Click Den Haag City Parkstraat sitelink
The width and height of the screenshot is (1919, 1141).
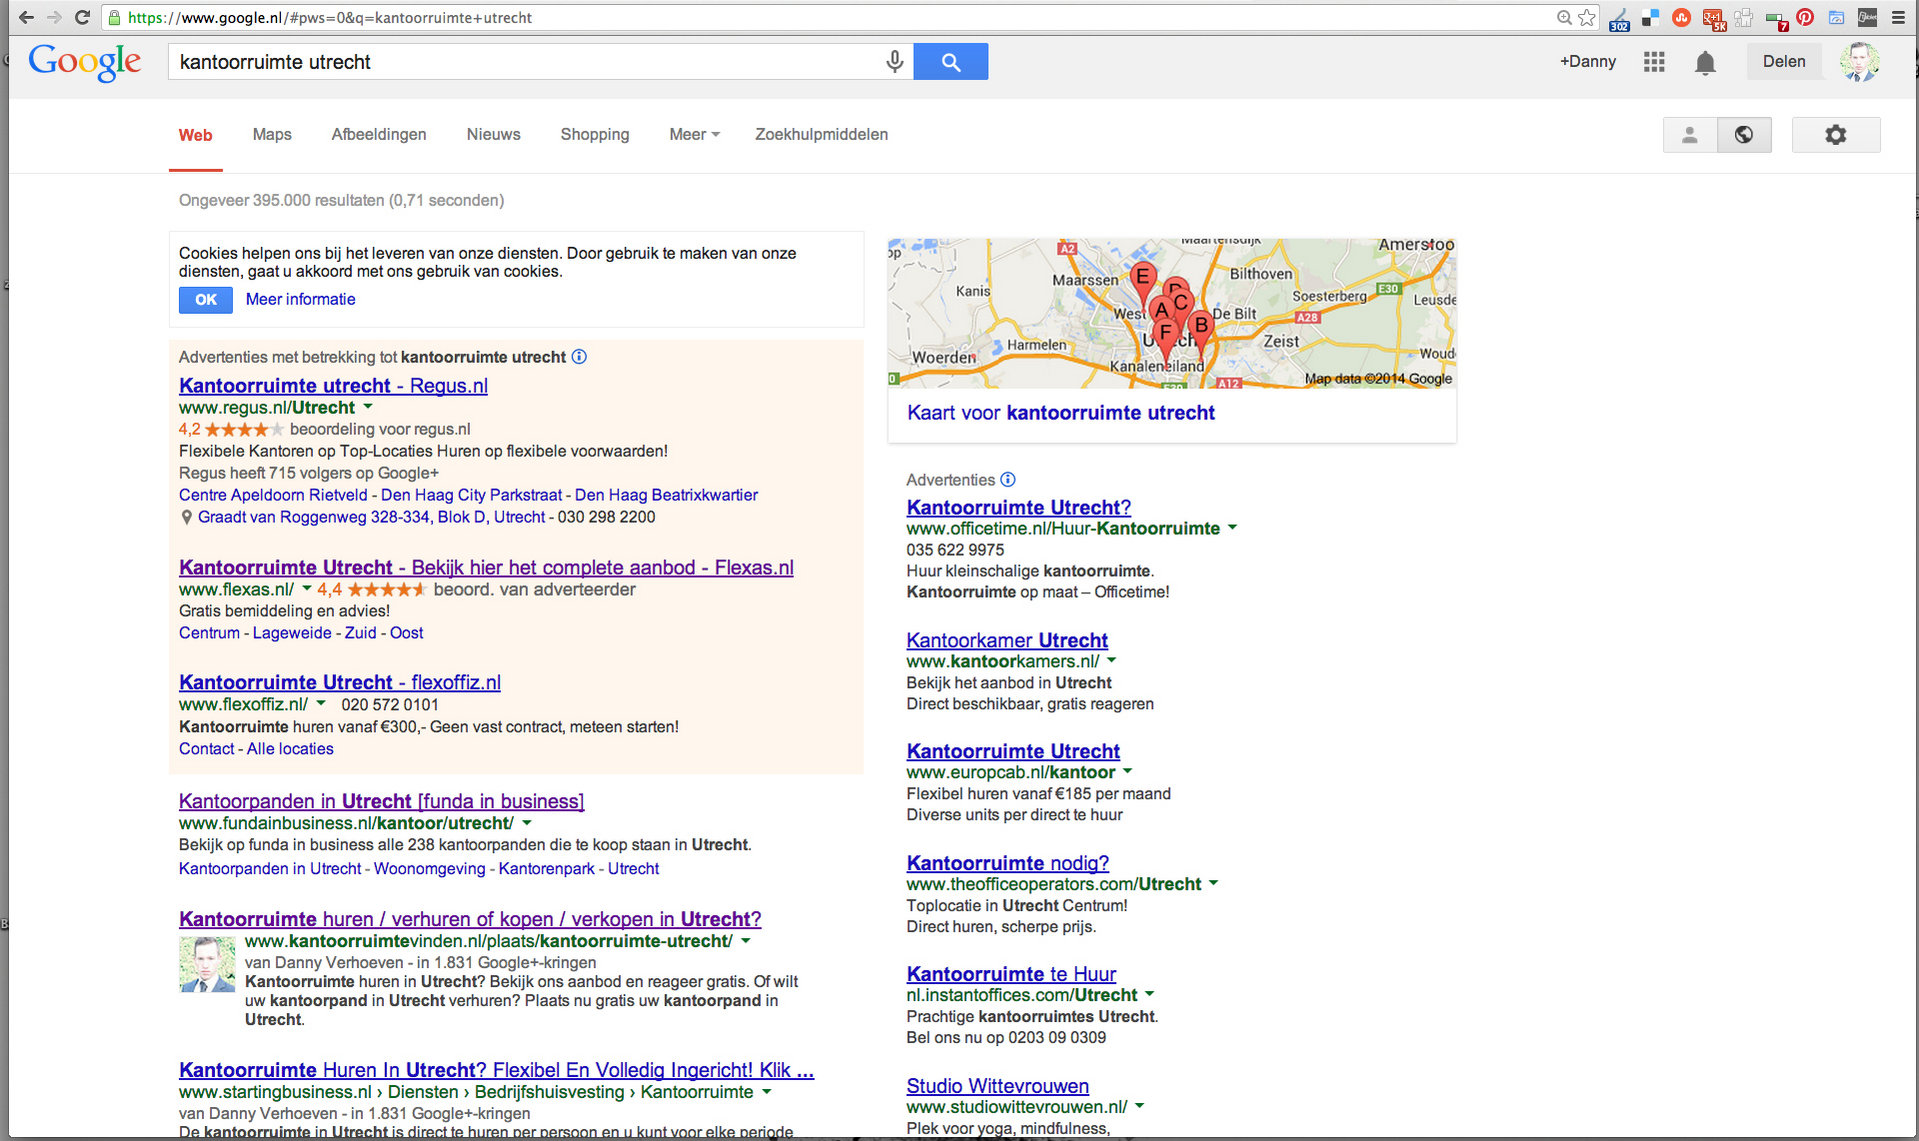pyautogui.click(x=472, y=495)
